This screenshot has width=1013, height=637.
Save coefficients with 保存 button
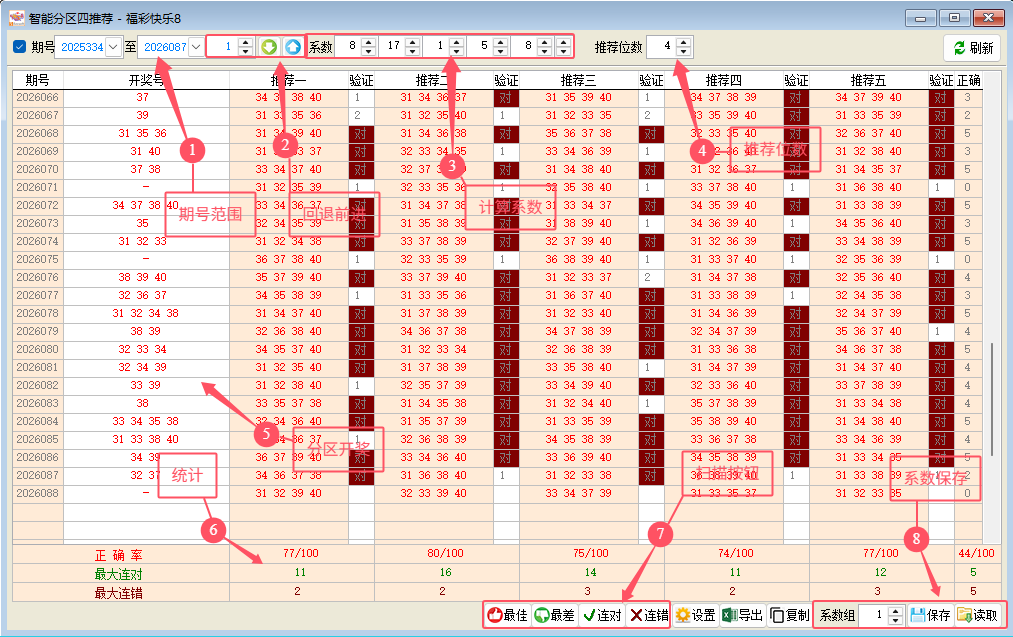[x=930, y=615]
